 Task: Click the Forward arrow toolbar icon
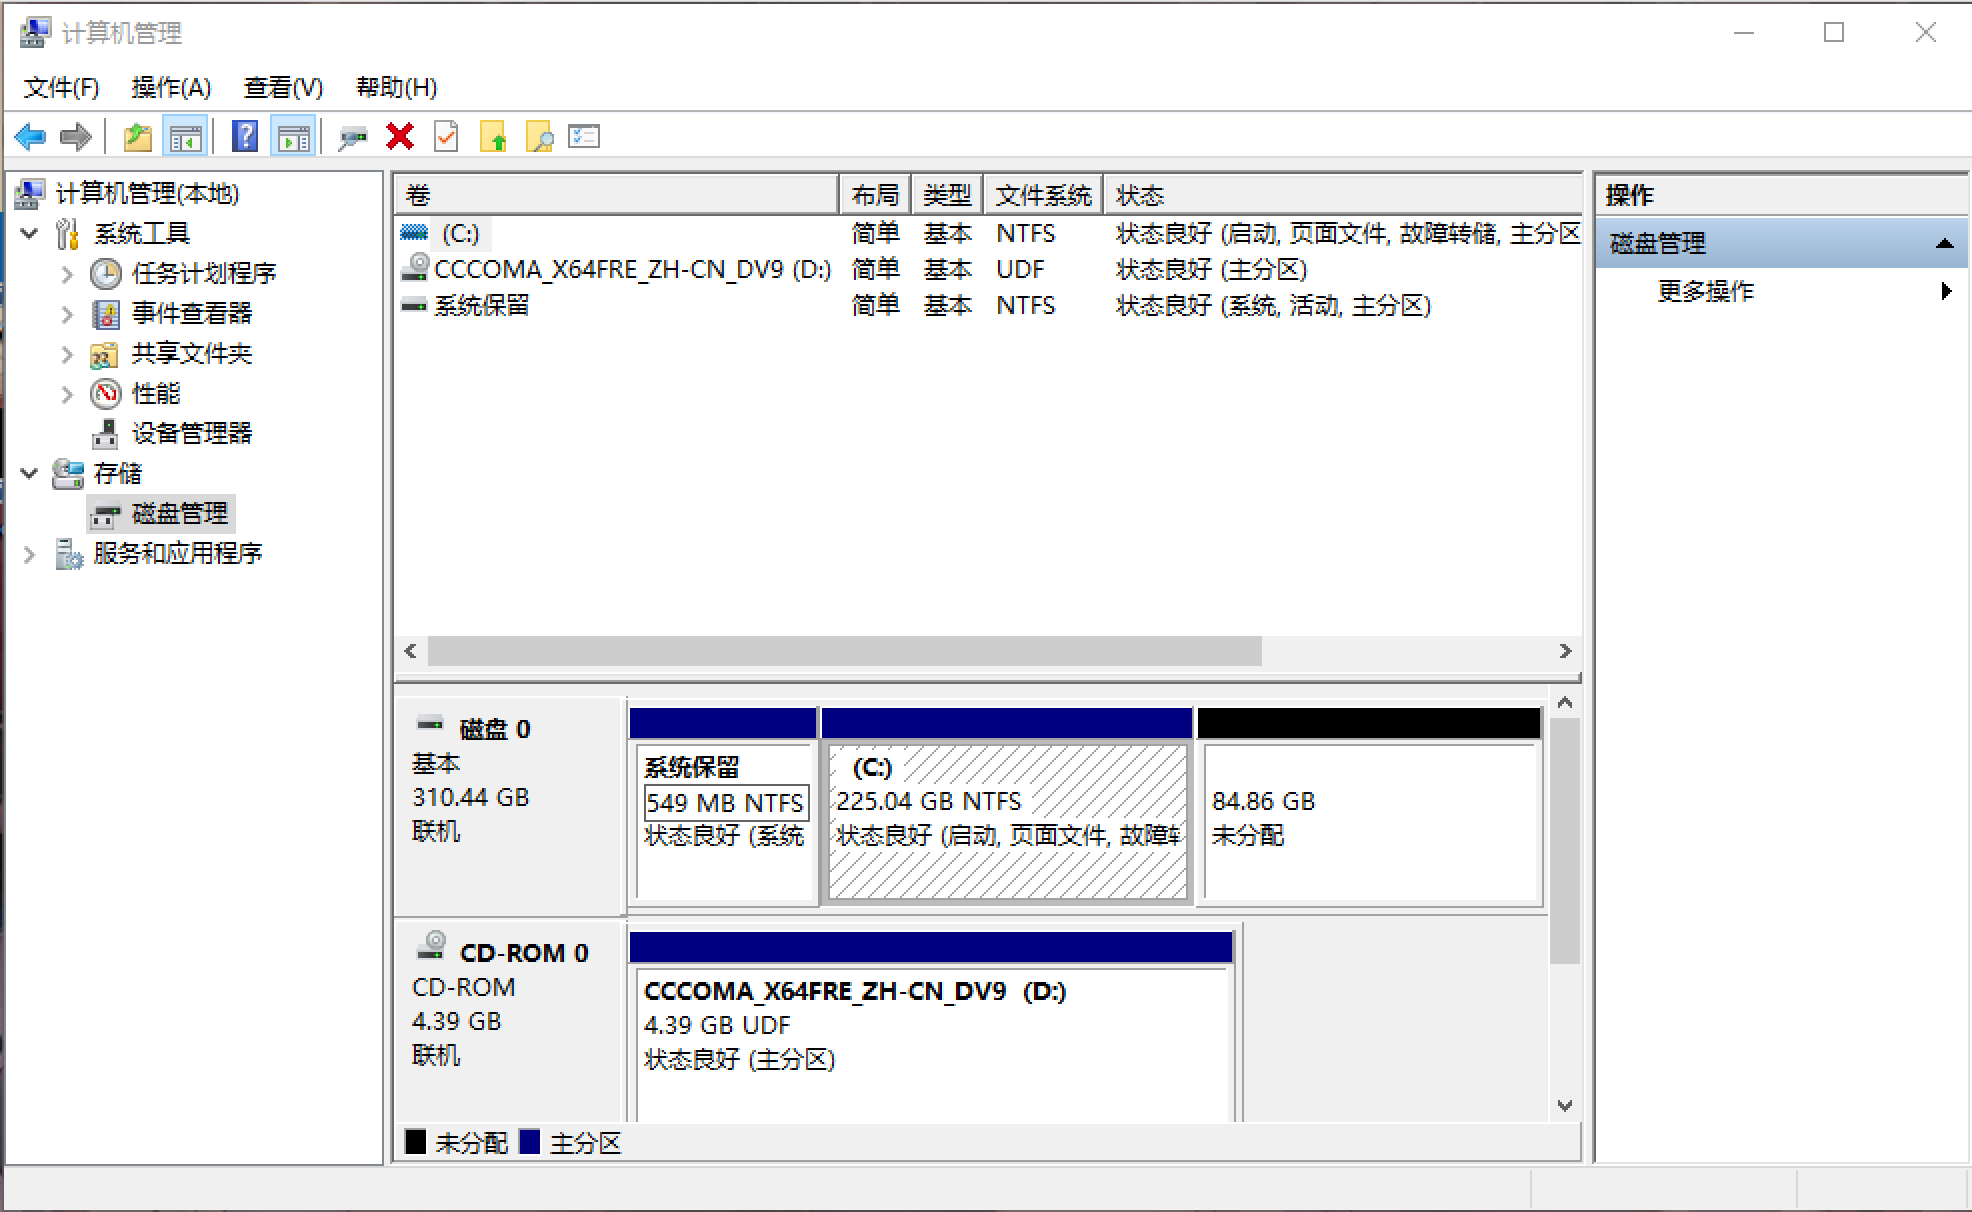[x=76, y=137]
